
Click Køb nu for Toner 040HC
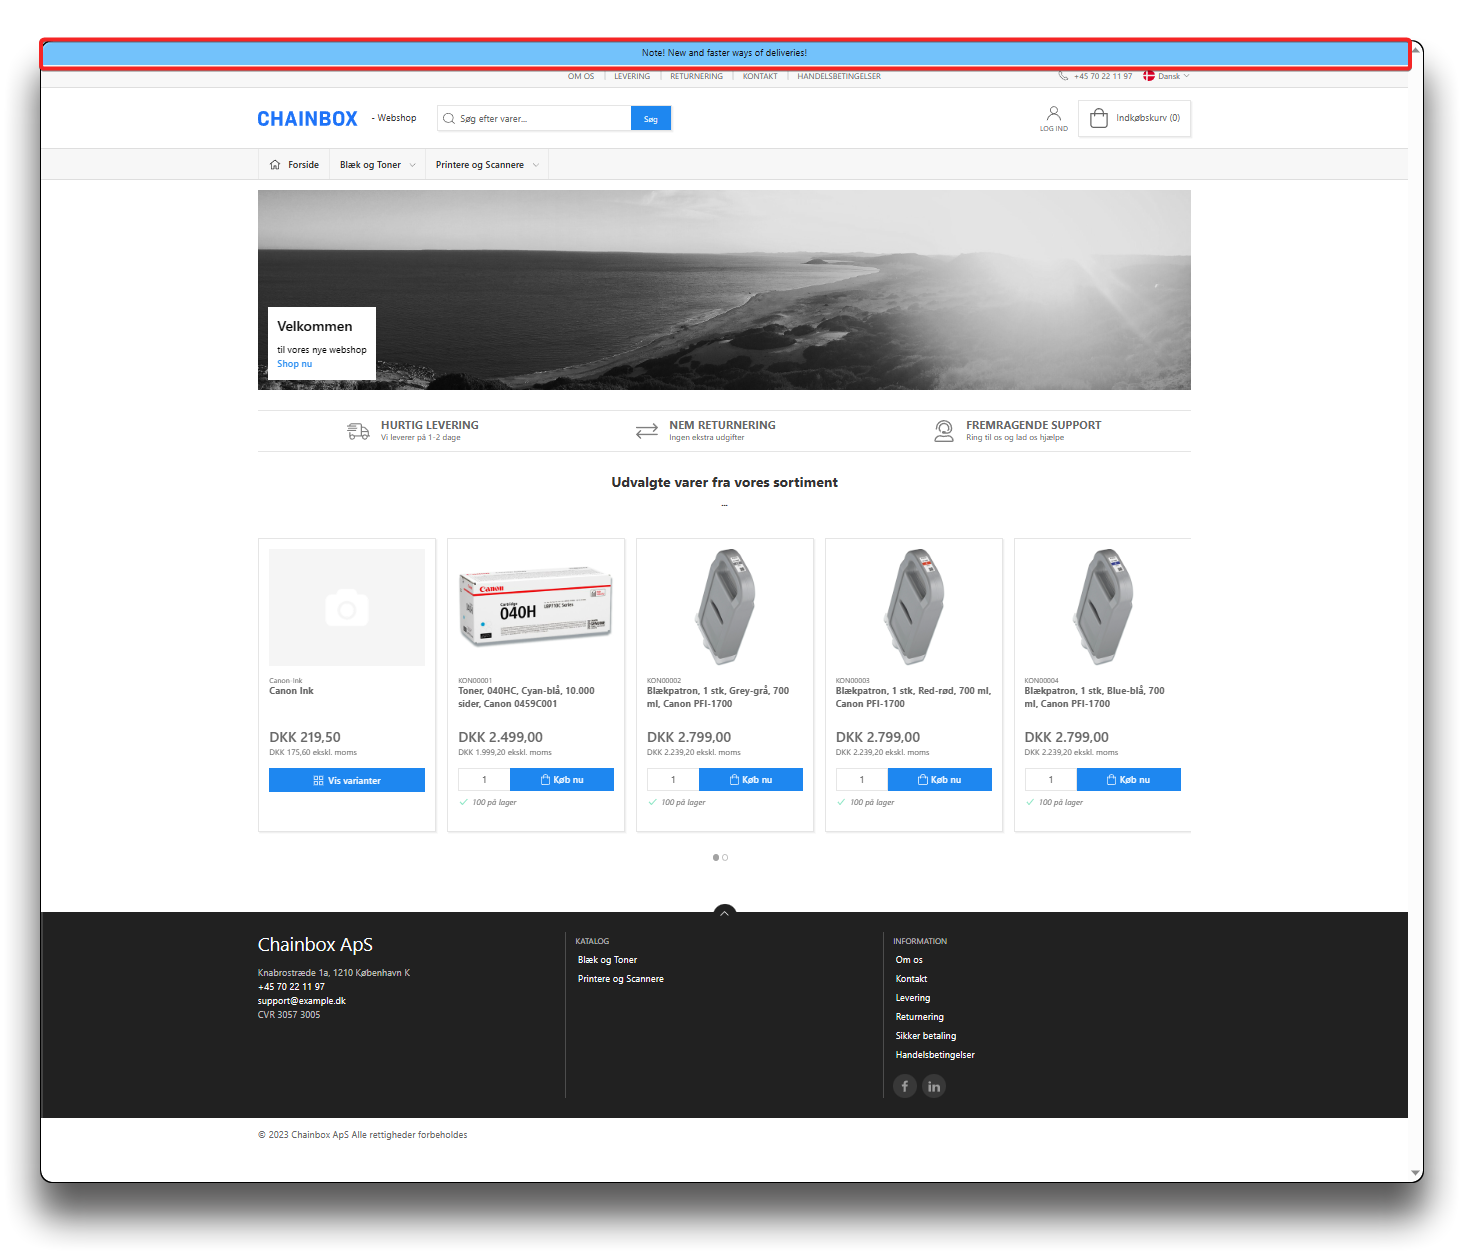pos(561,780)
